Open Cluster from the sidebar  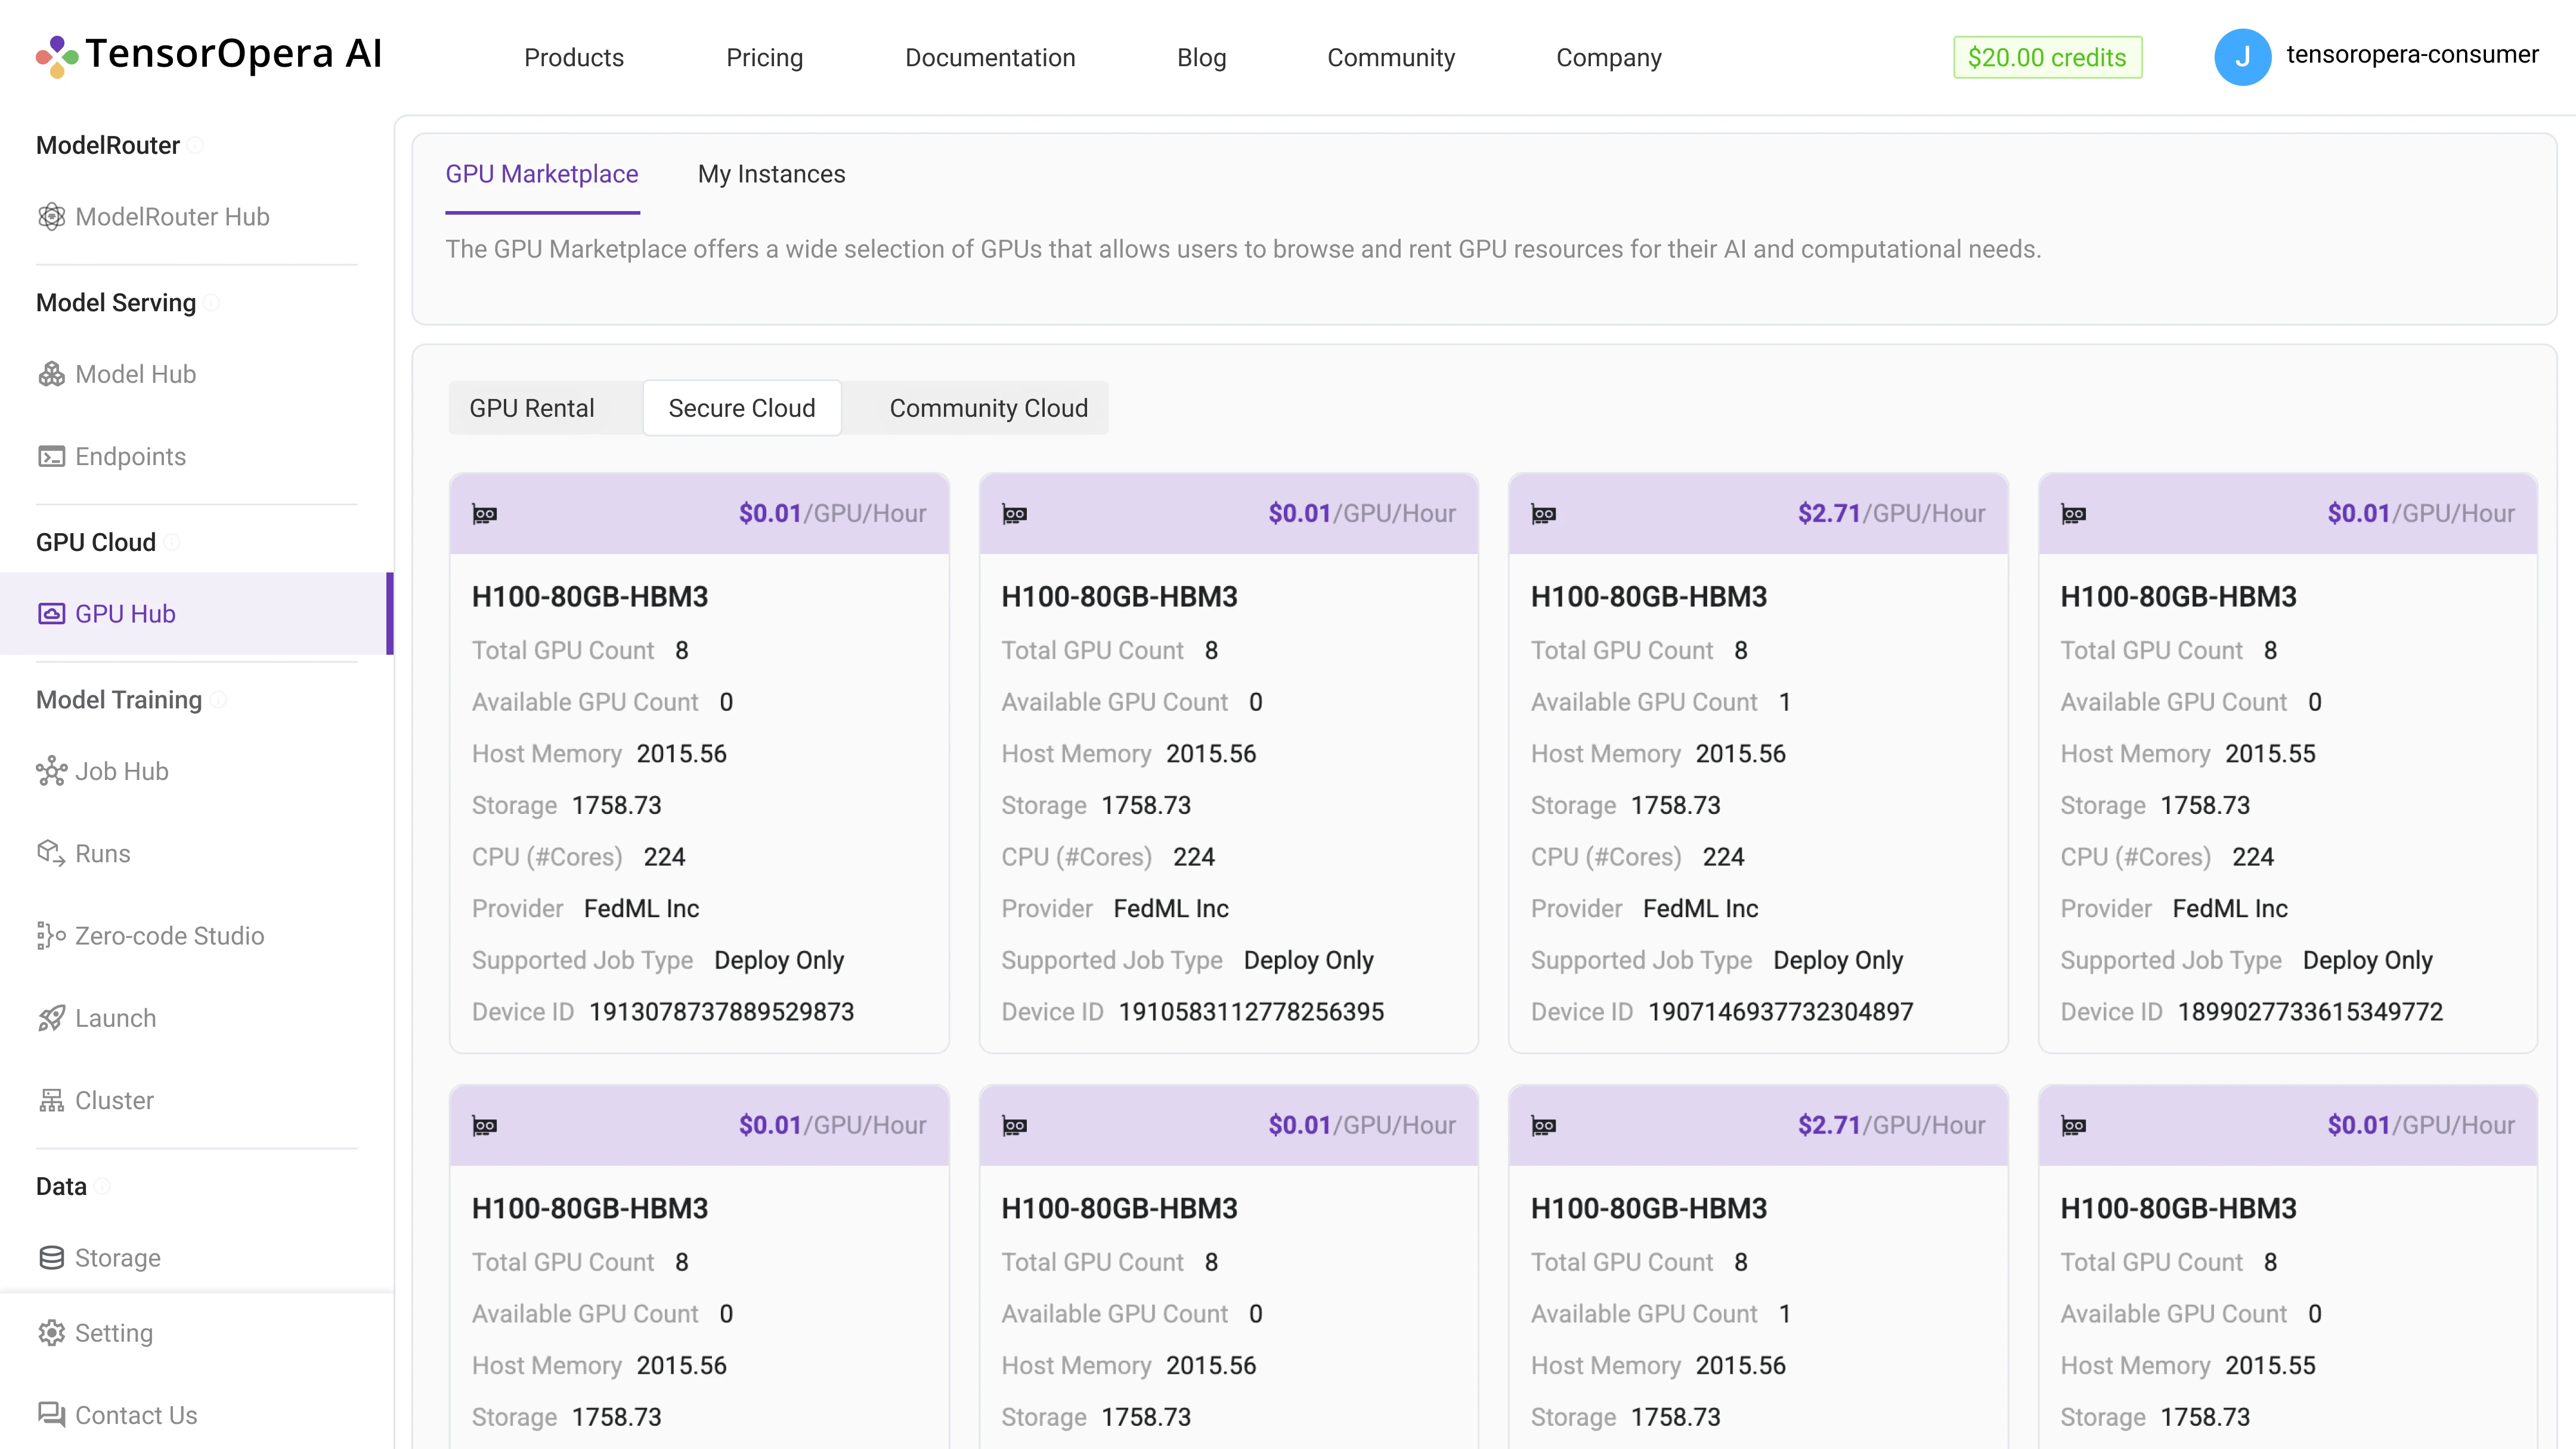tap(115, 1099)
